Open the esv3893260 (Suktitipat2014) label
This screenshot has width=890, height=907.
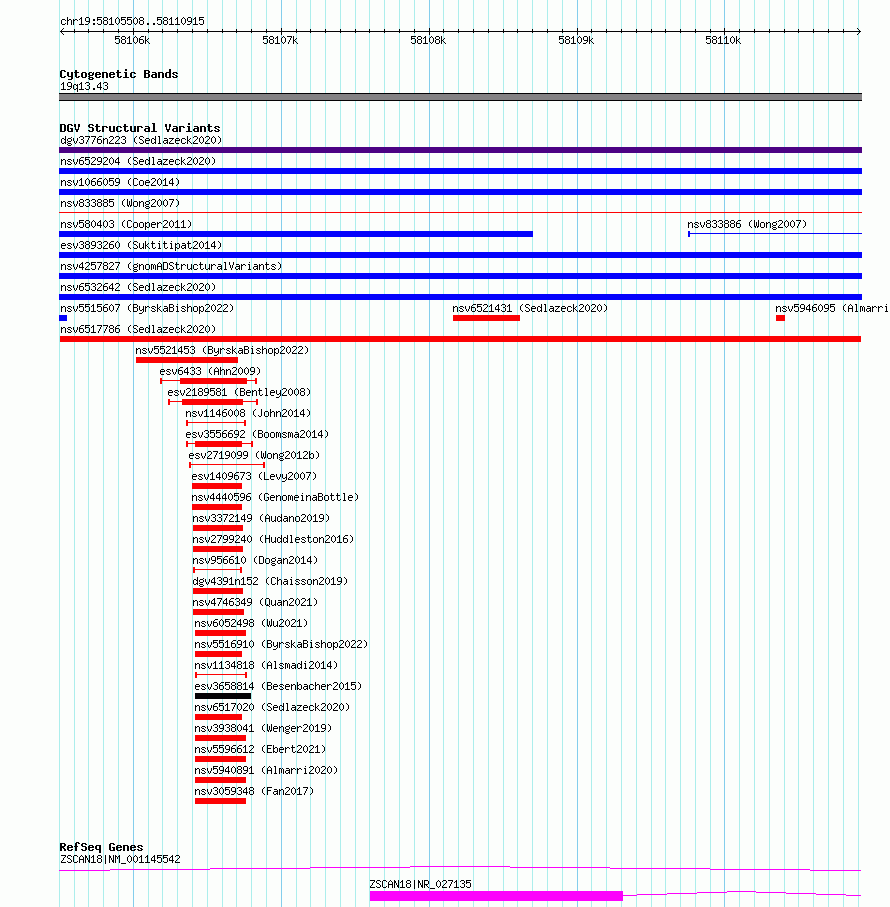pos(141,245)
